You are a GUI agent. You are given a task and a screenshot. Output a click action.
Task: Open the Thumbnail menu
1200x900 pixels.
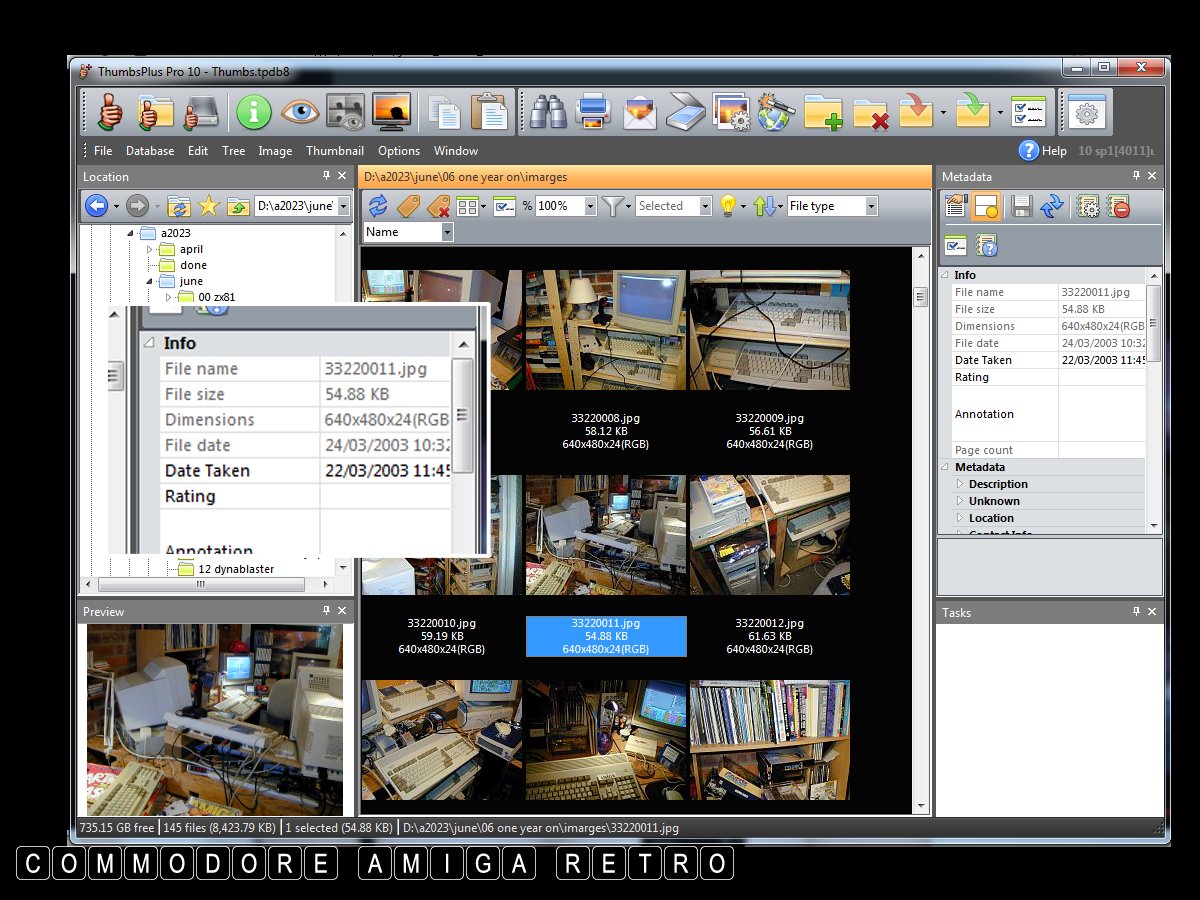(335, 151)
